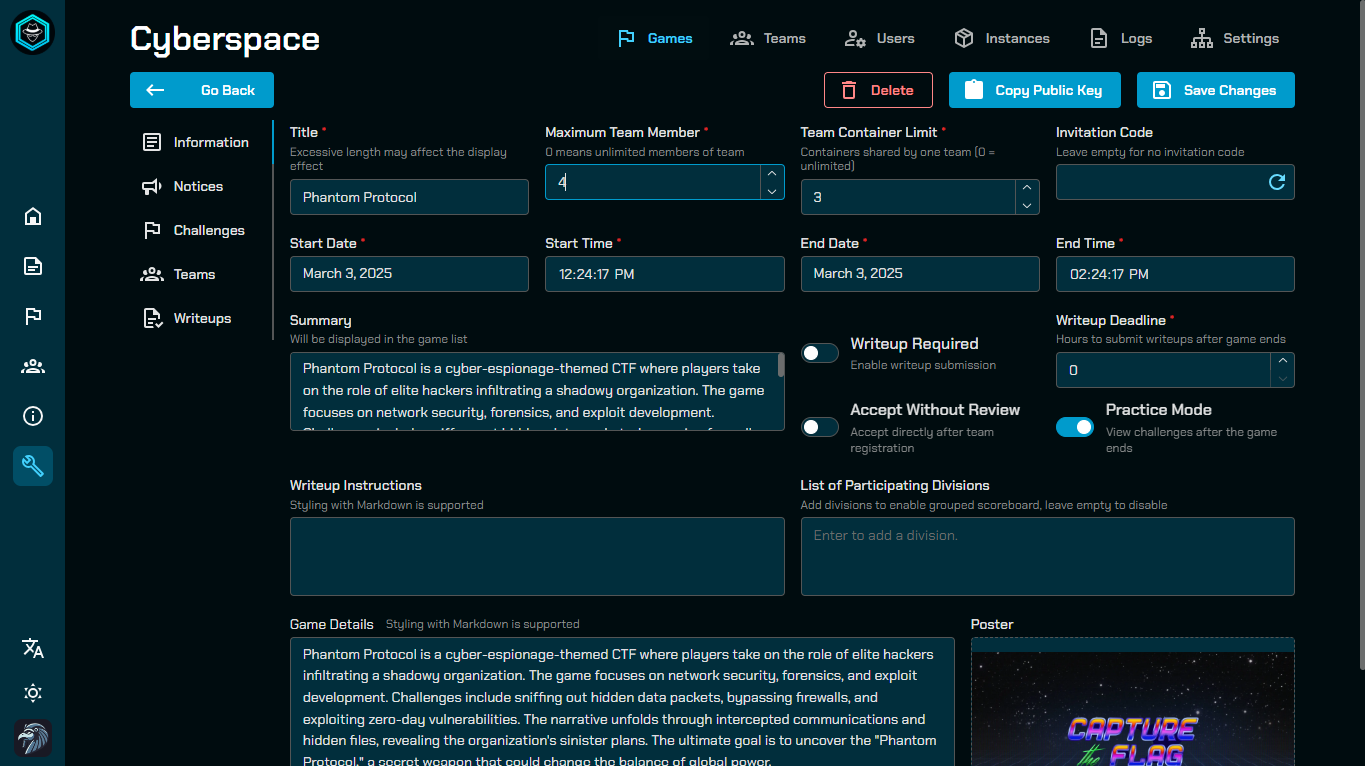Image resolution: width=1365 pixels, height=766 pixels.
Task: Select the wrench admin icon in the sidebar
Action: click(x=32, y=465)
